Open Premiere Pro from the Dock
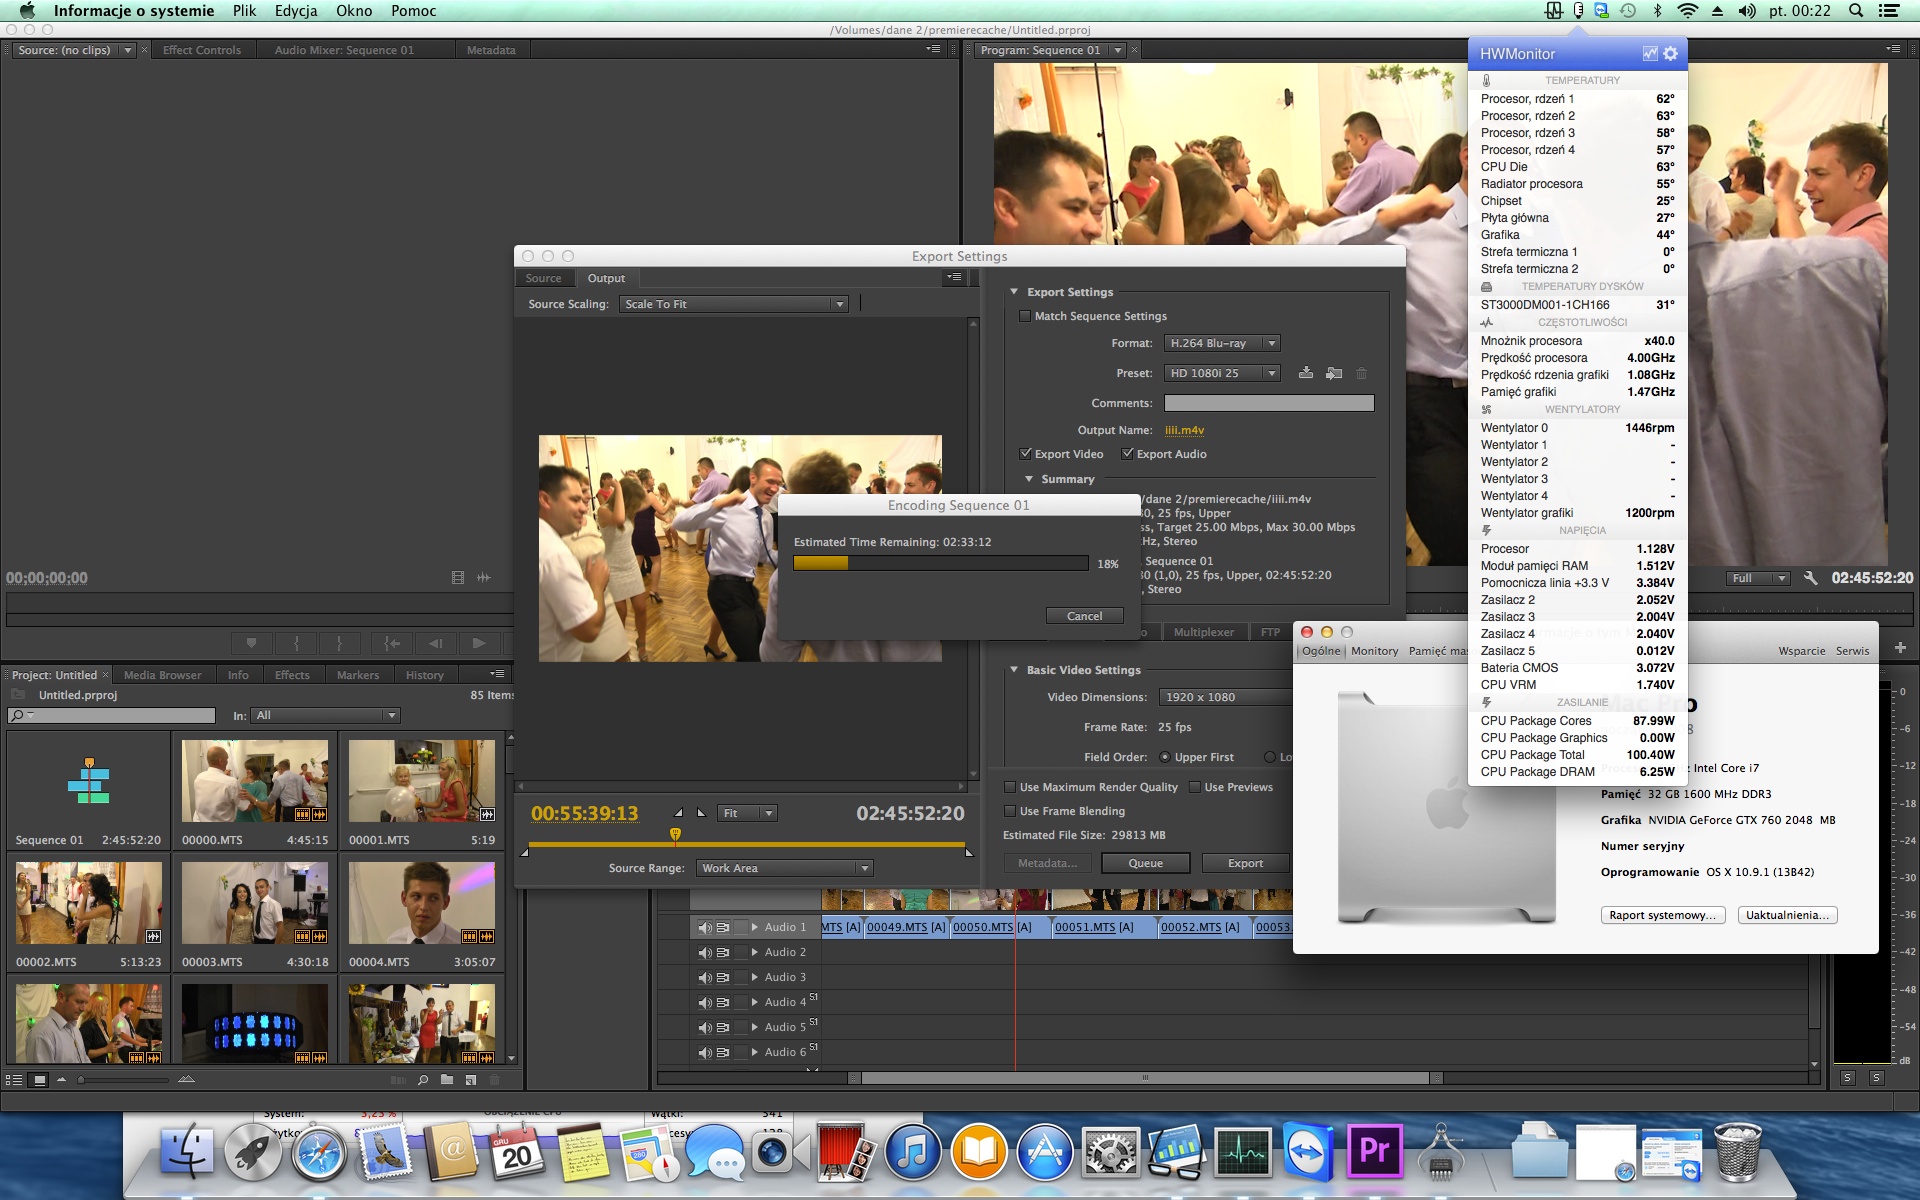The width and height of the screenshot is (1920, 1200). pyautogui.click(x=1375, y=1152)
